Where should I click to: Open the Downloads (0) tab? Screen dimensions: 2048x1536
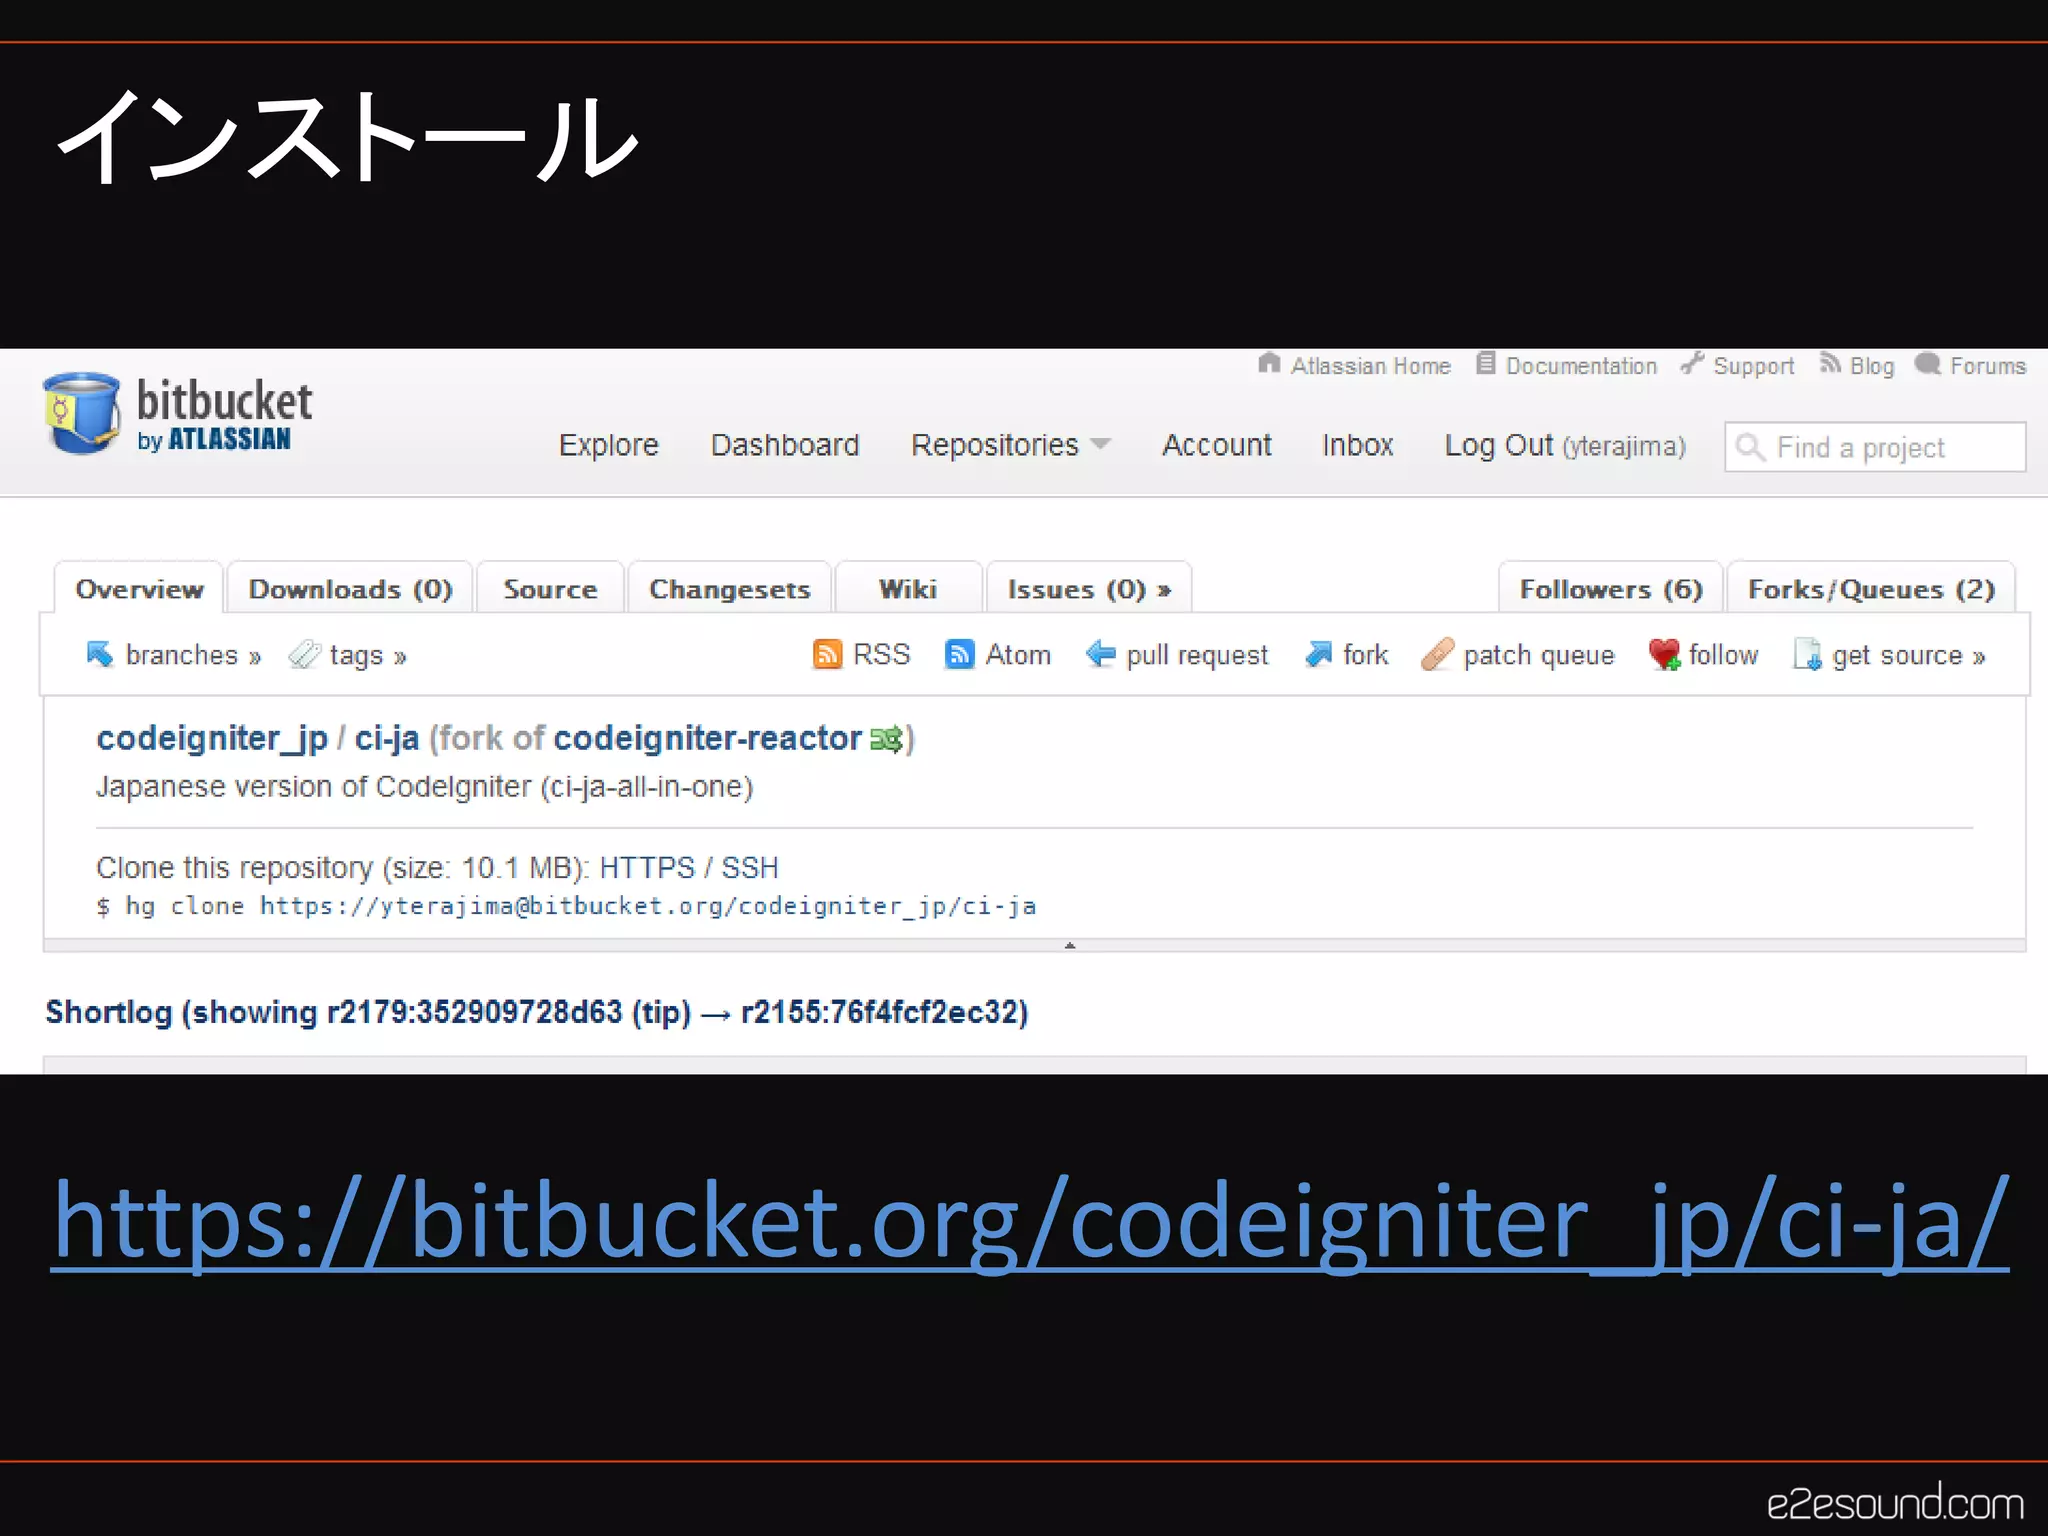tap(350, 589)
